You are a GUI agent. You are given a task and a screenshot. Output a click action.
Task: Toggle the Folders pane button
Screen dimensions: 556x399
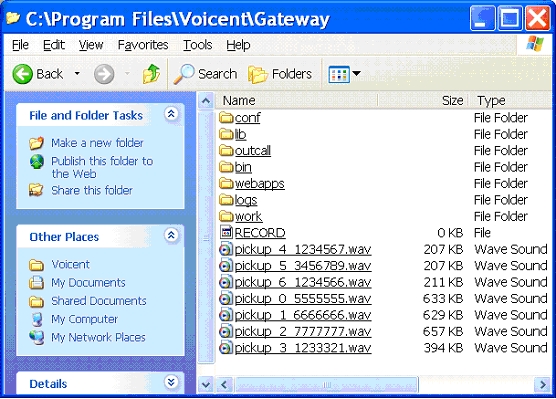pos(280,74)
